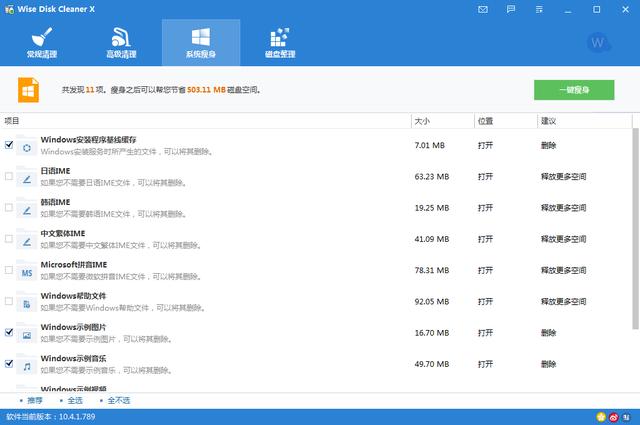Switch to 高级清理 vacuum tab

click(x=121, y=42)
